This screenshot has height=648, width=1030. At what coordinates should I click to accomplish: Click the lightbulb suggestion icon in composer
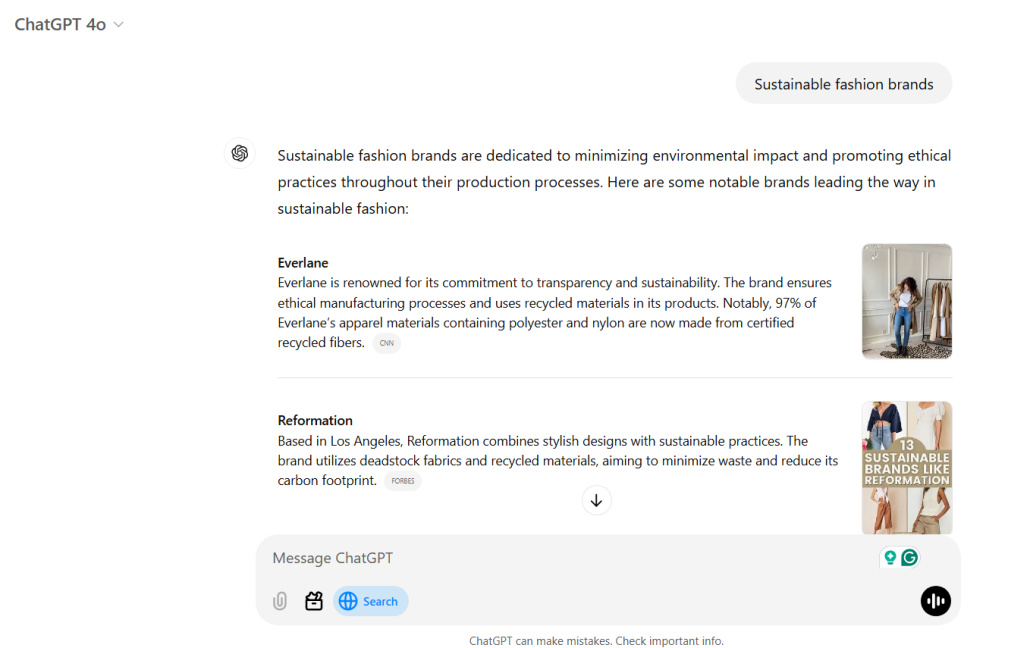890,558
